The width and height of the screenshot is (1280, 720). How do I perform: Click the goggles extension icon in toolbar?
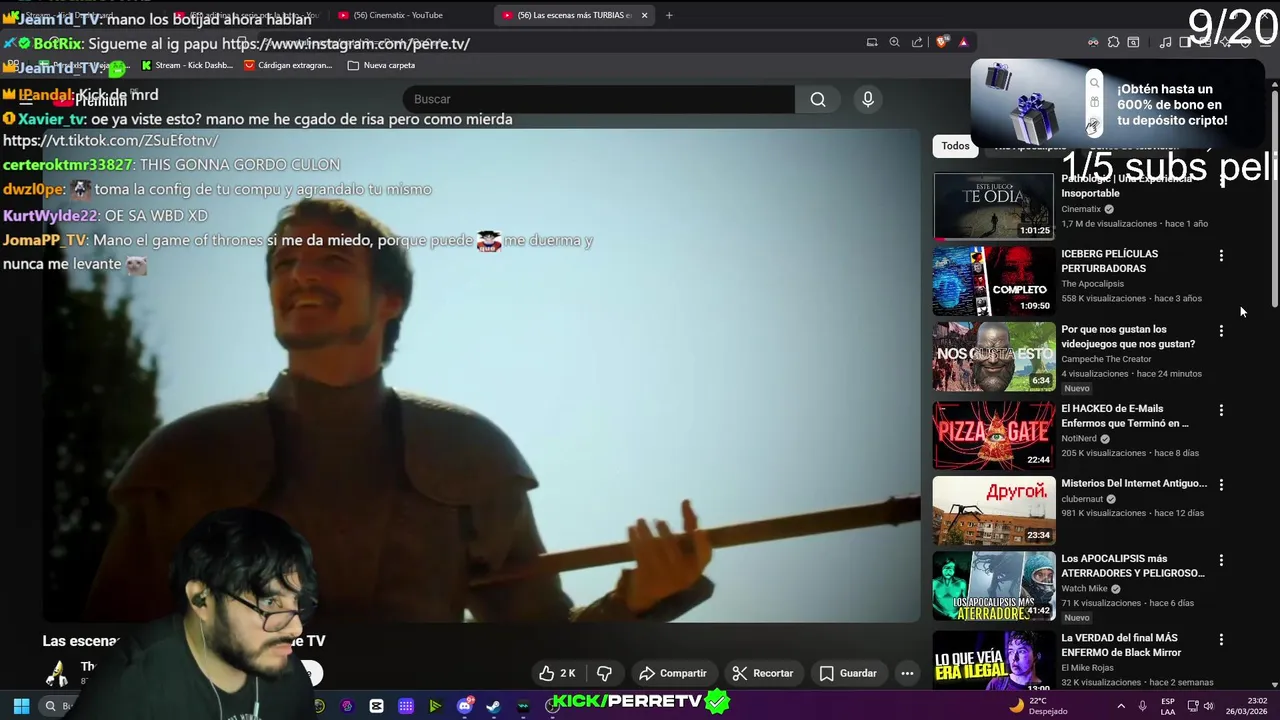[1093, 42]
